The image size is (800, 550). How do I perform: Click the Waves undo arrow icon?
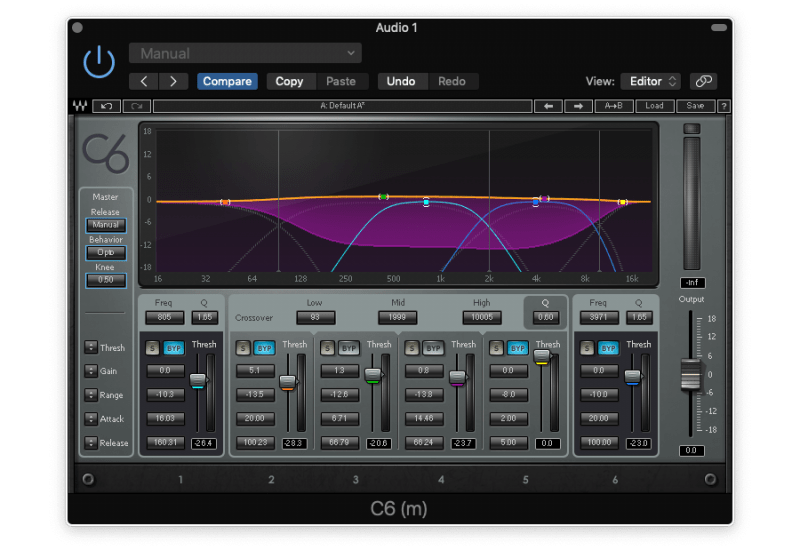pos(107,106)
